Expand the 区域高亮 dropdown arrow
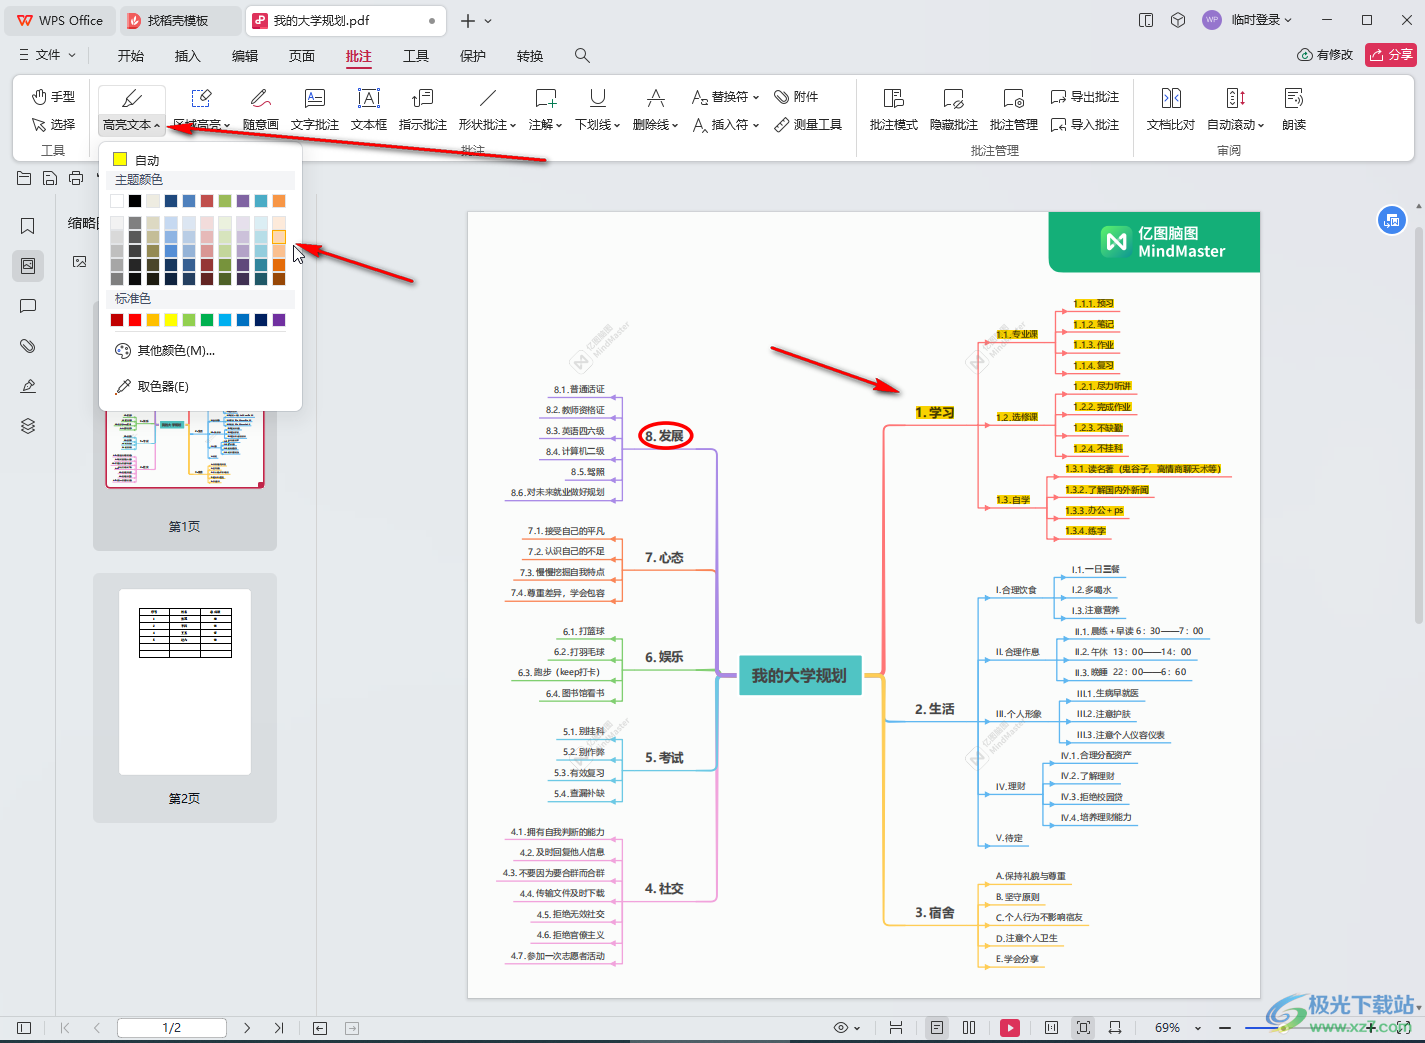 pyautogui.click(x=227, y=125)
